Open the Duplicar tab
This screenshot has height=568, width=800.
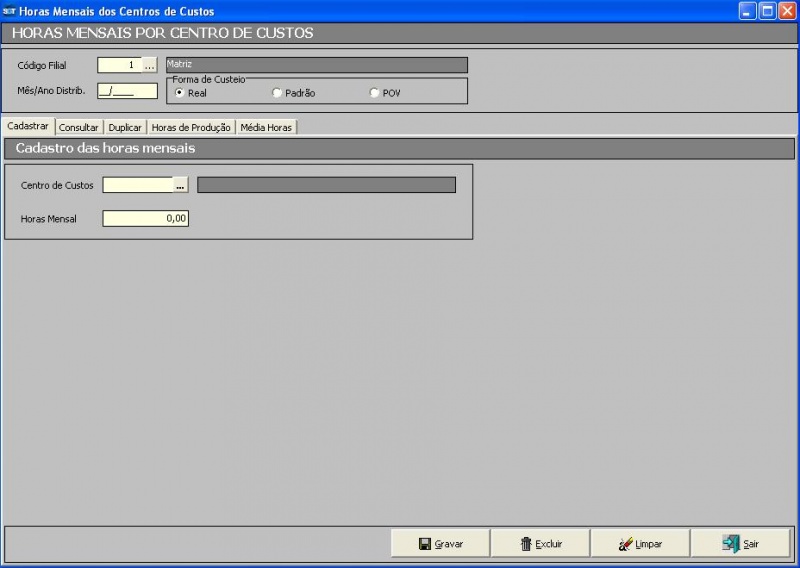click(125, 127)
